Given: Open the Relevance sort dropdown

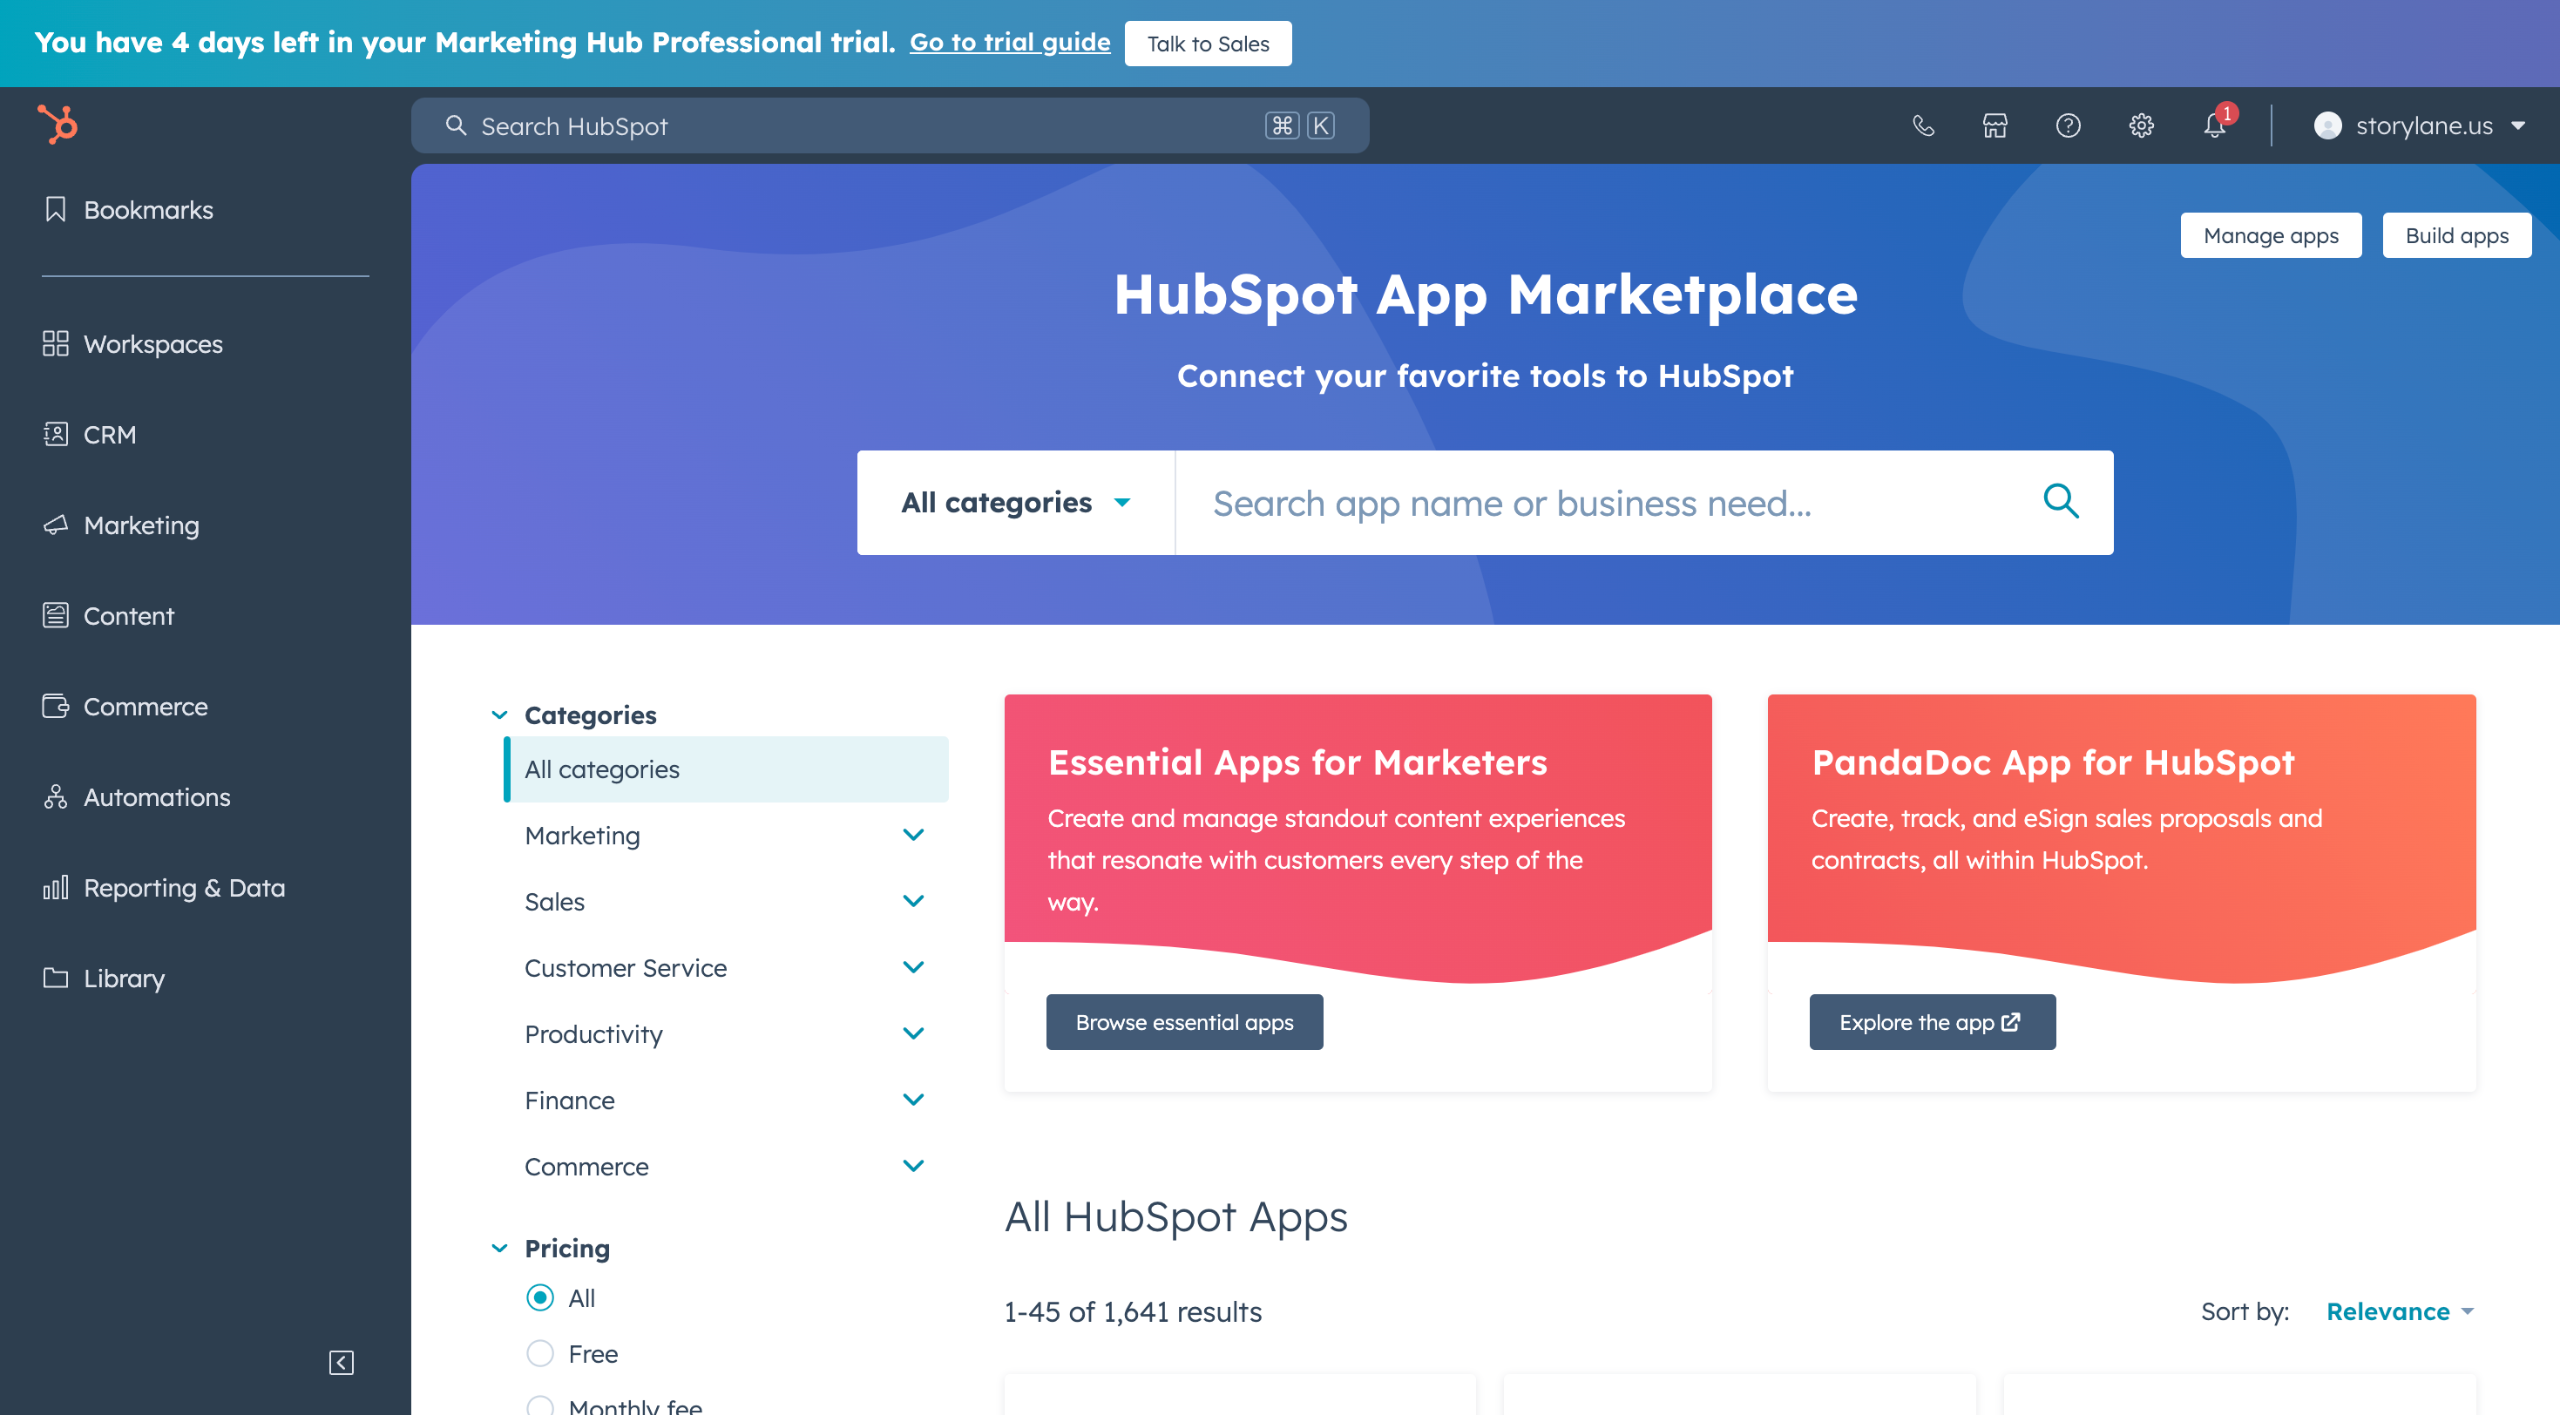Looking at the screenshot, I should 2400,1311.
